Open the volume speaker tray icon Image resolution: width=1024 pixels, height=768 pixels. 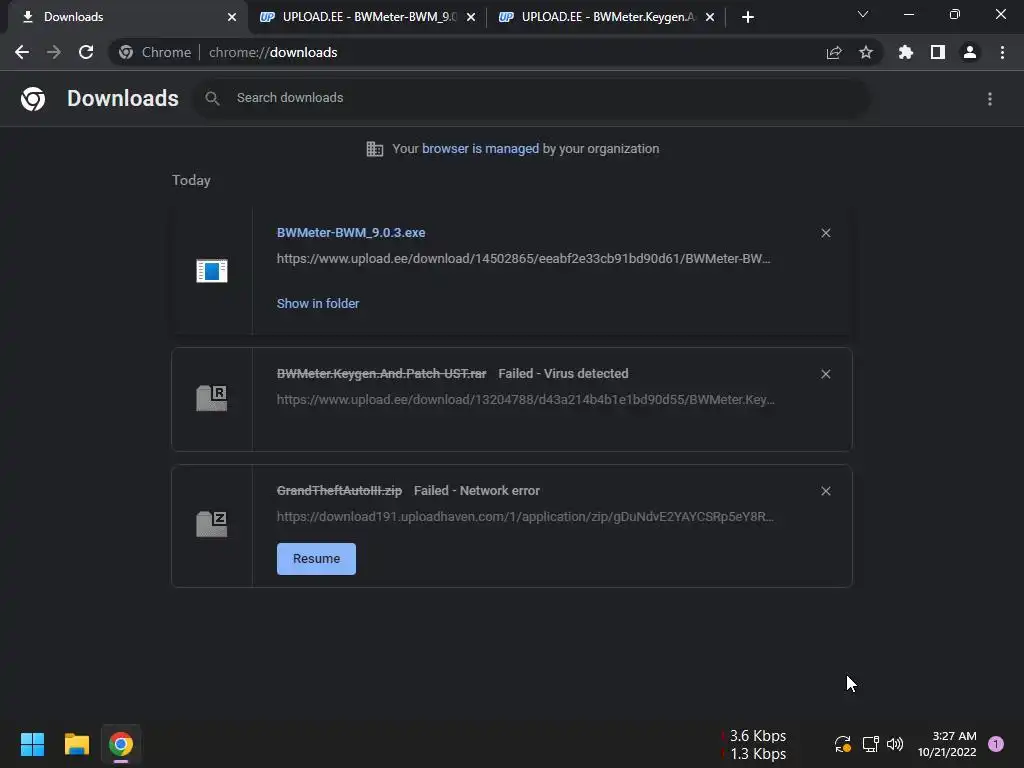click(x=895, y=744)
